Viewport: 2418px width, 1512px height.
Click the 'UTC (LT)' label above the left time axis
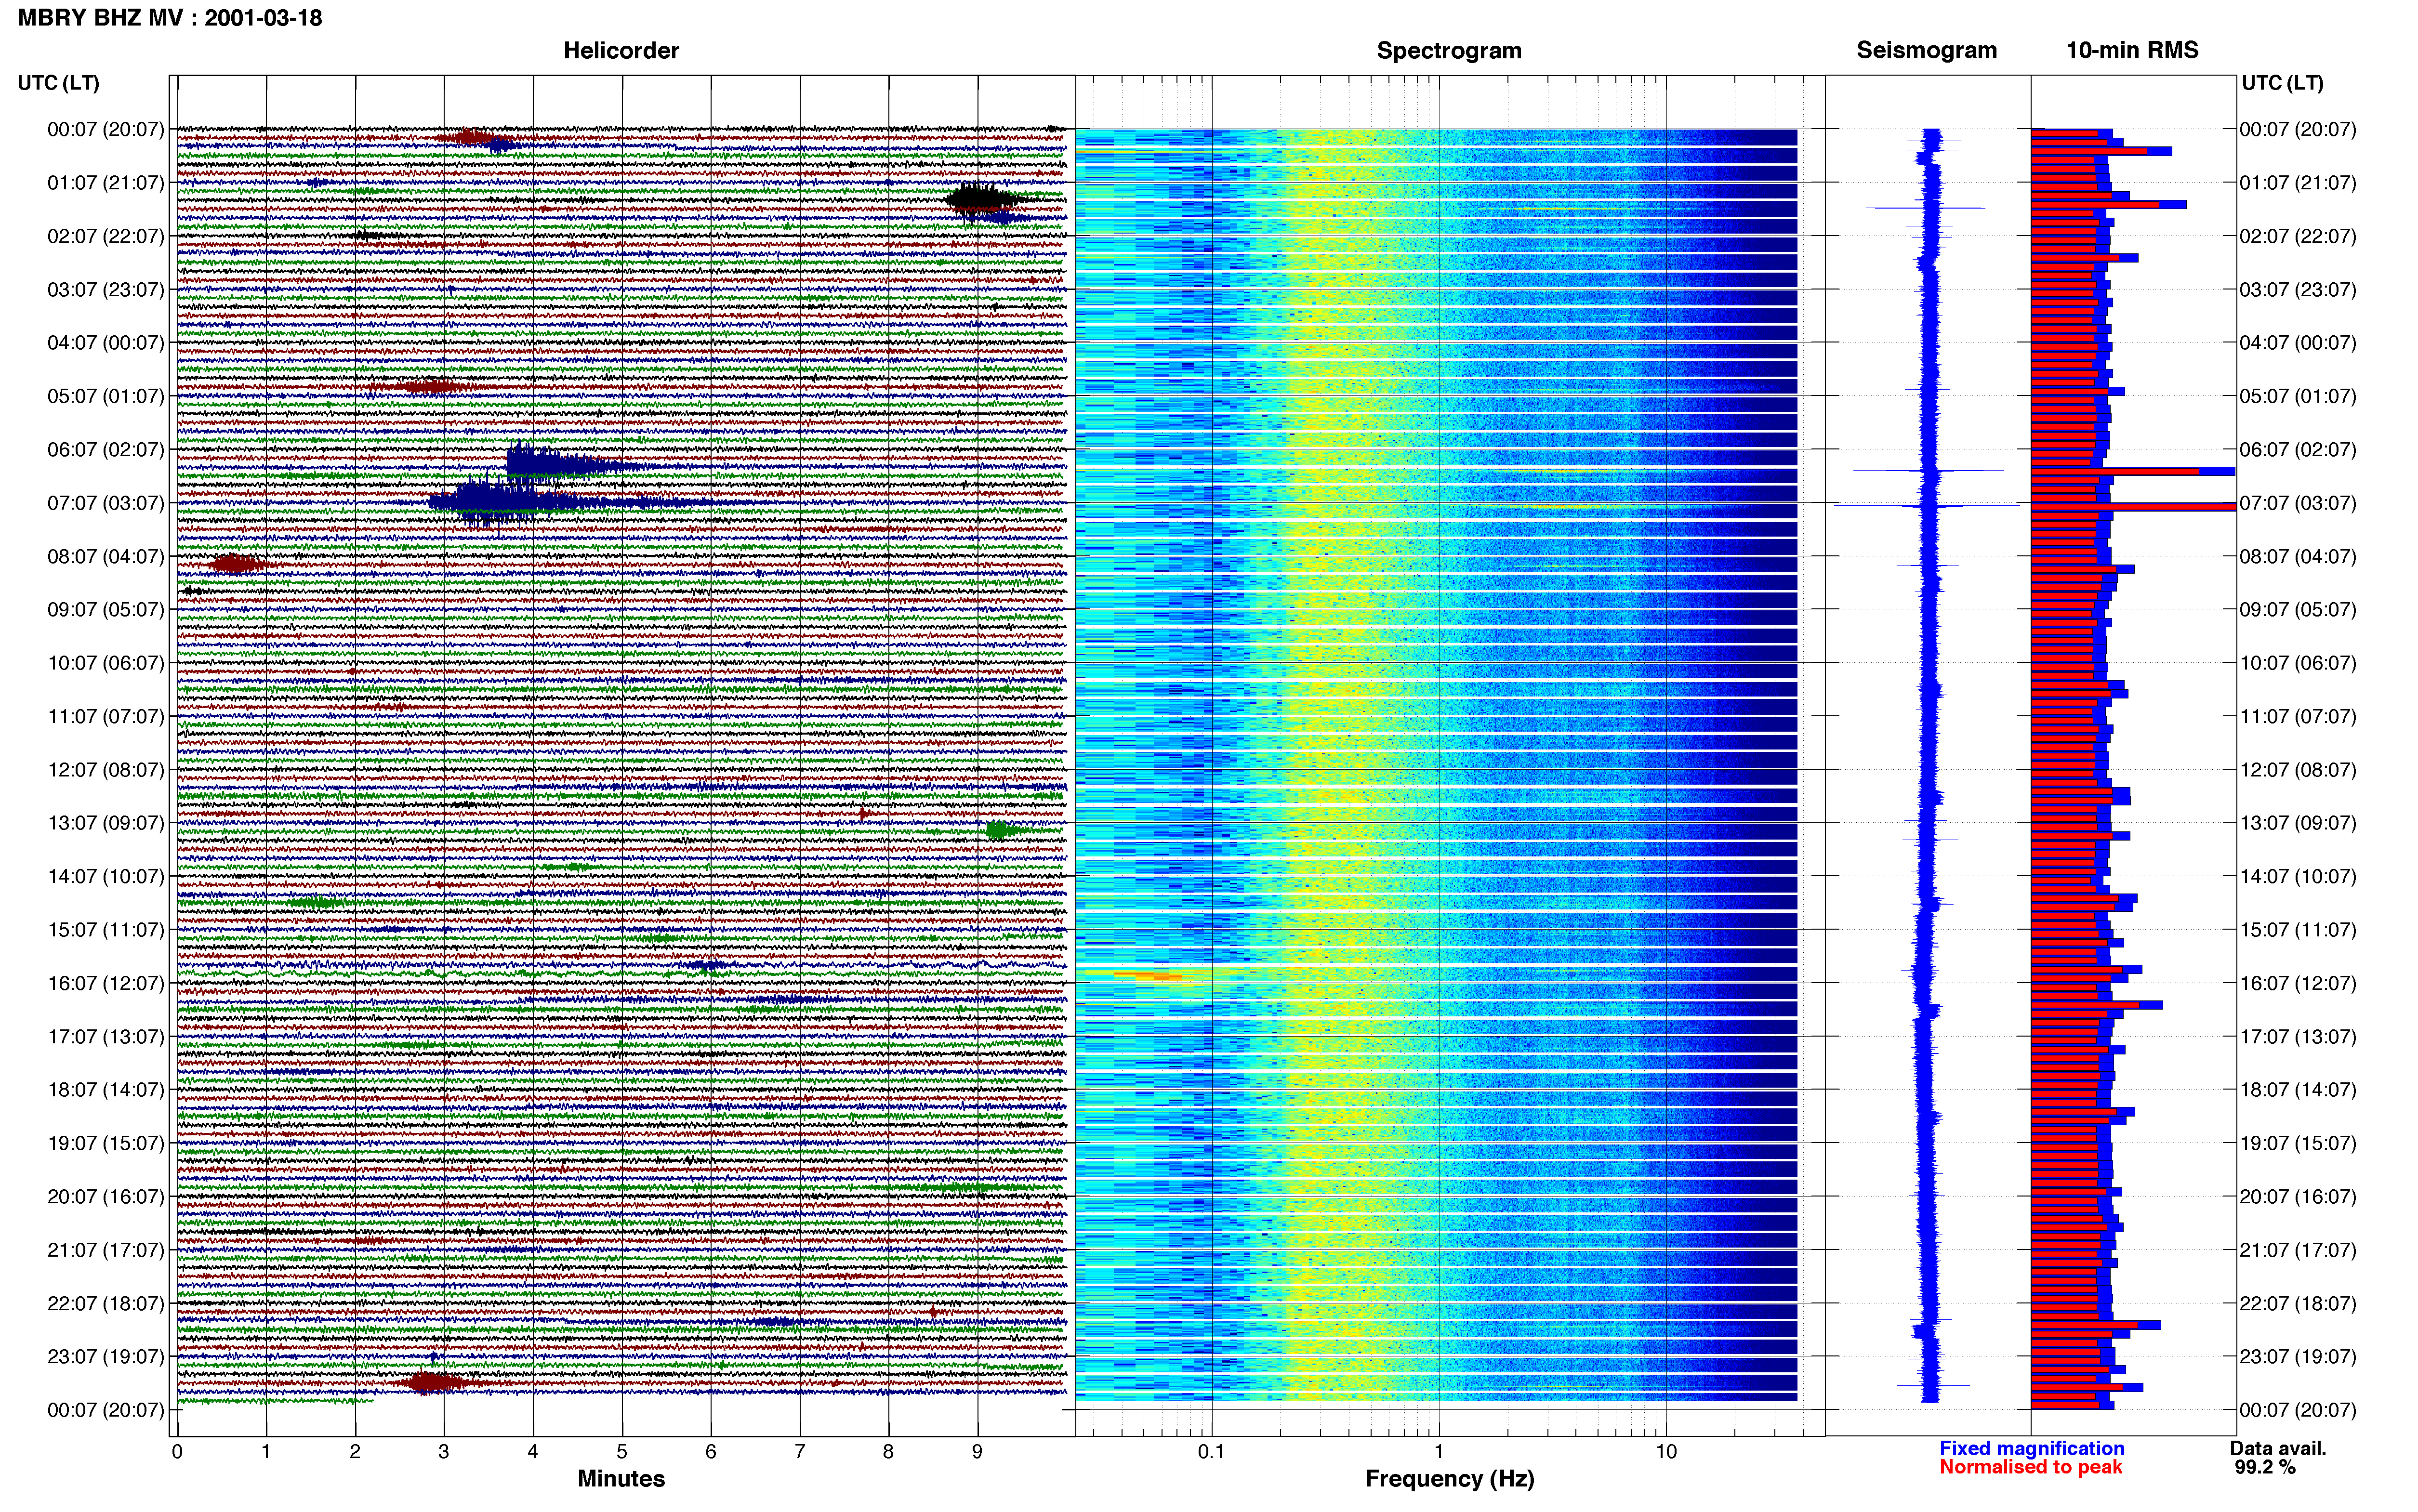[59, 83]
